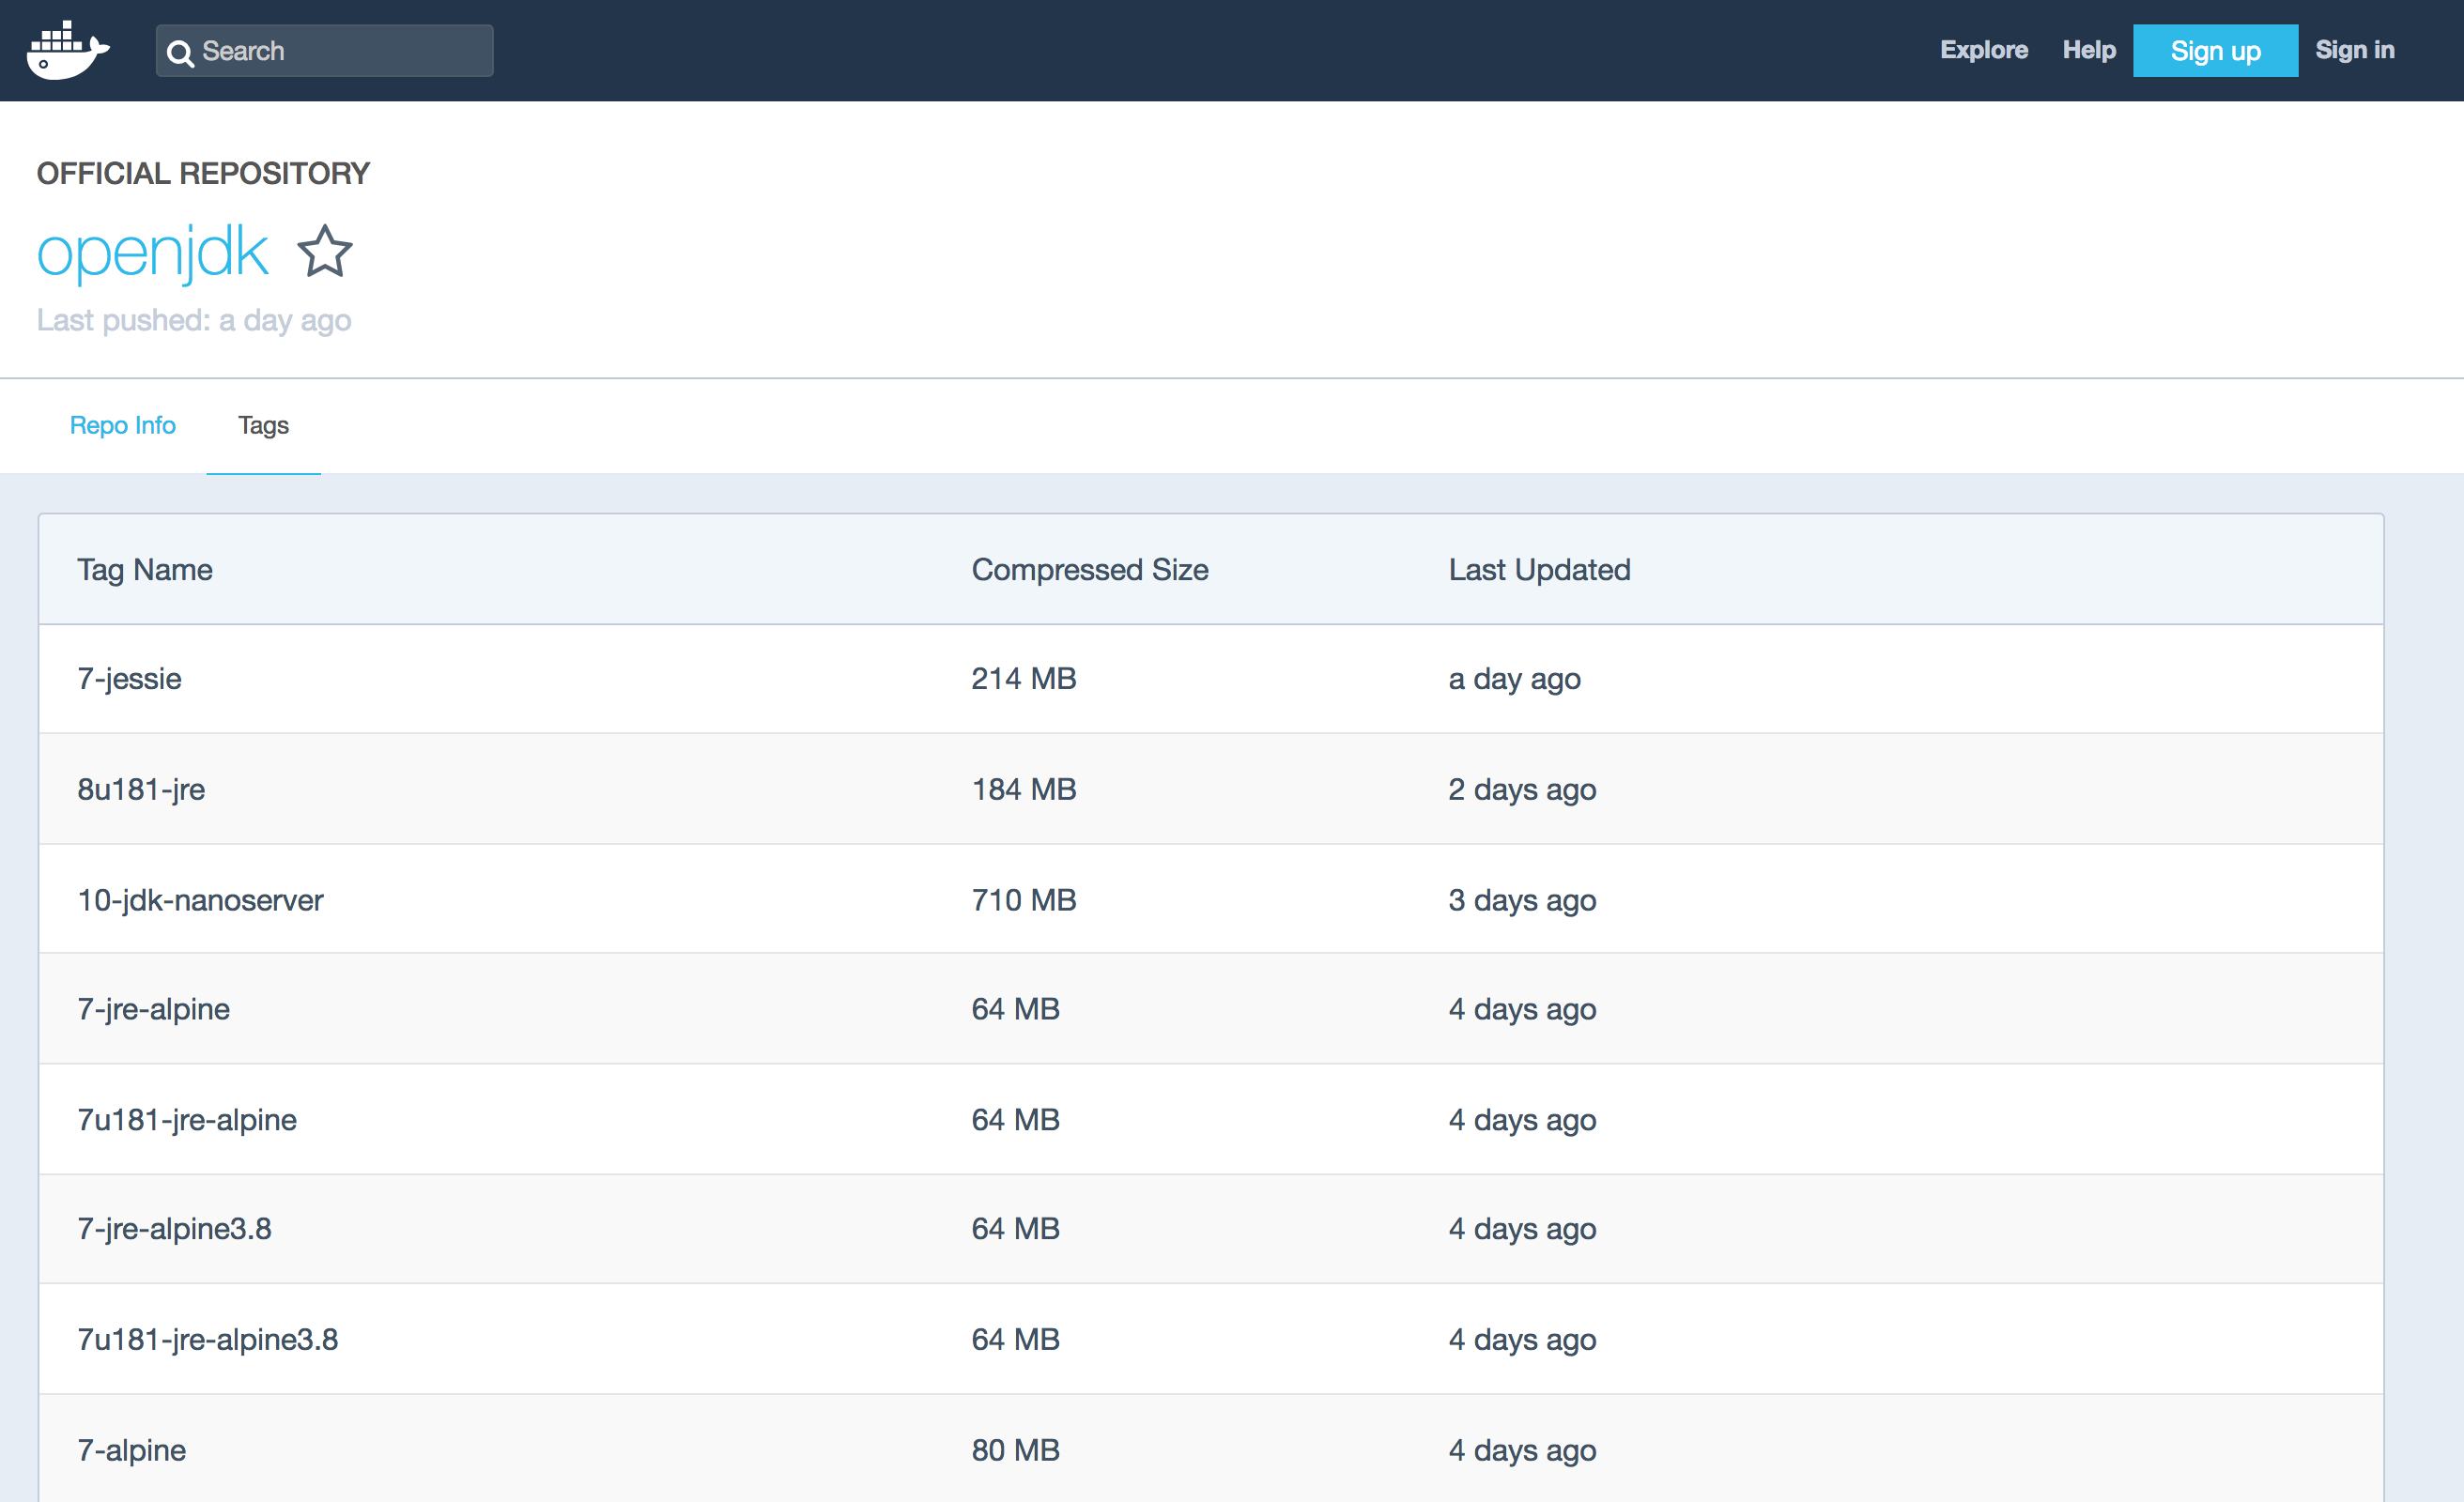Select the 7u181-jre-alpine3.8 tag name
This screenshot has height=1502, width=2464.
208,1340
